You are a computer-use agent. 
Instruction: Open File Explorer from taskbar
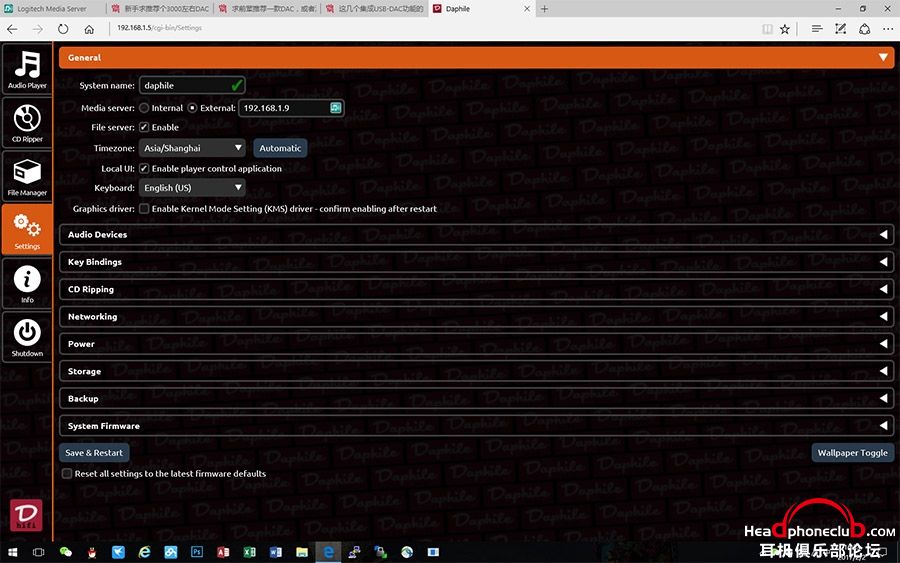point(302,552)
